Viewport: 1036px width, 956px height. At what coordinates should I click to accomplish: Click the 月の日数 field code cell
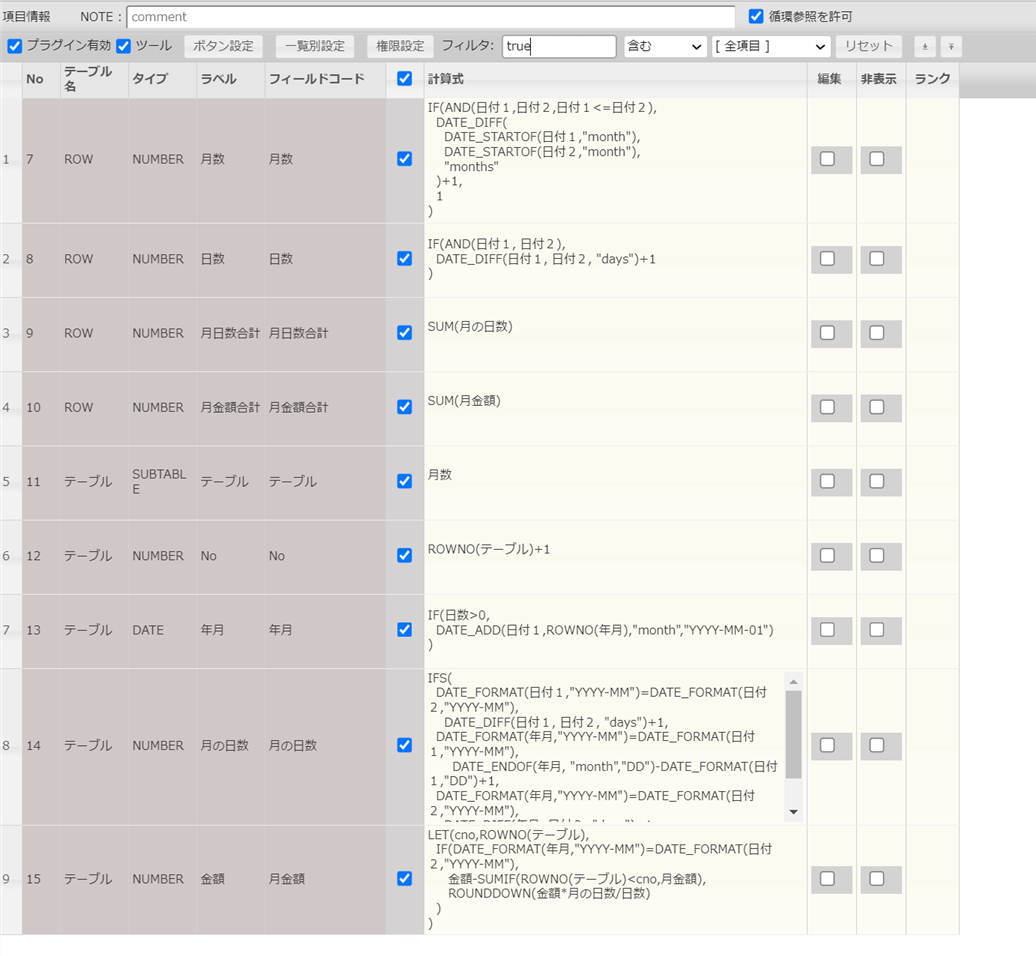tap(325, 746)
